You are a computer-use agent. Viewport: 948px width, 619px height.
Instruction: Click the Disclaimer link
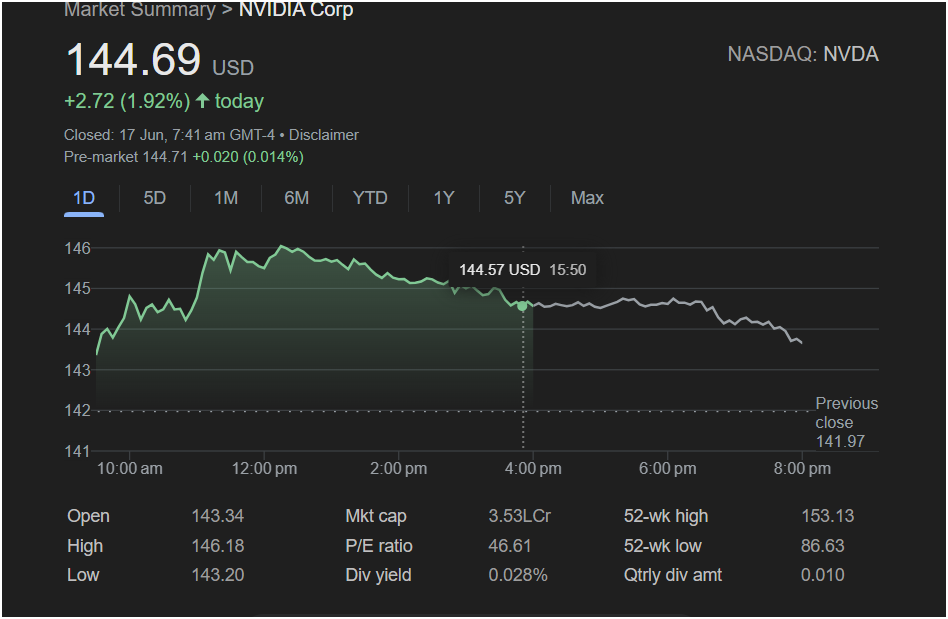click(x=324, y=135)
